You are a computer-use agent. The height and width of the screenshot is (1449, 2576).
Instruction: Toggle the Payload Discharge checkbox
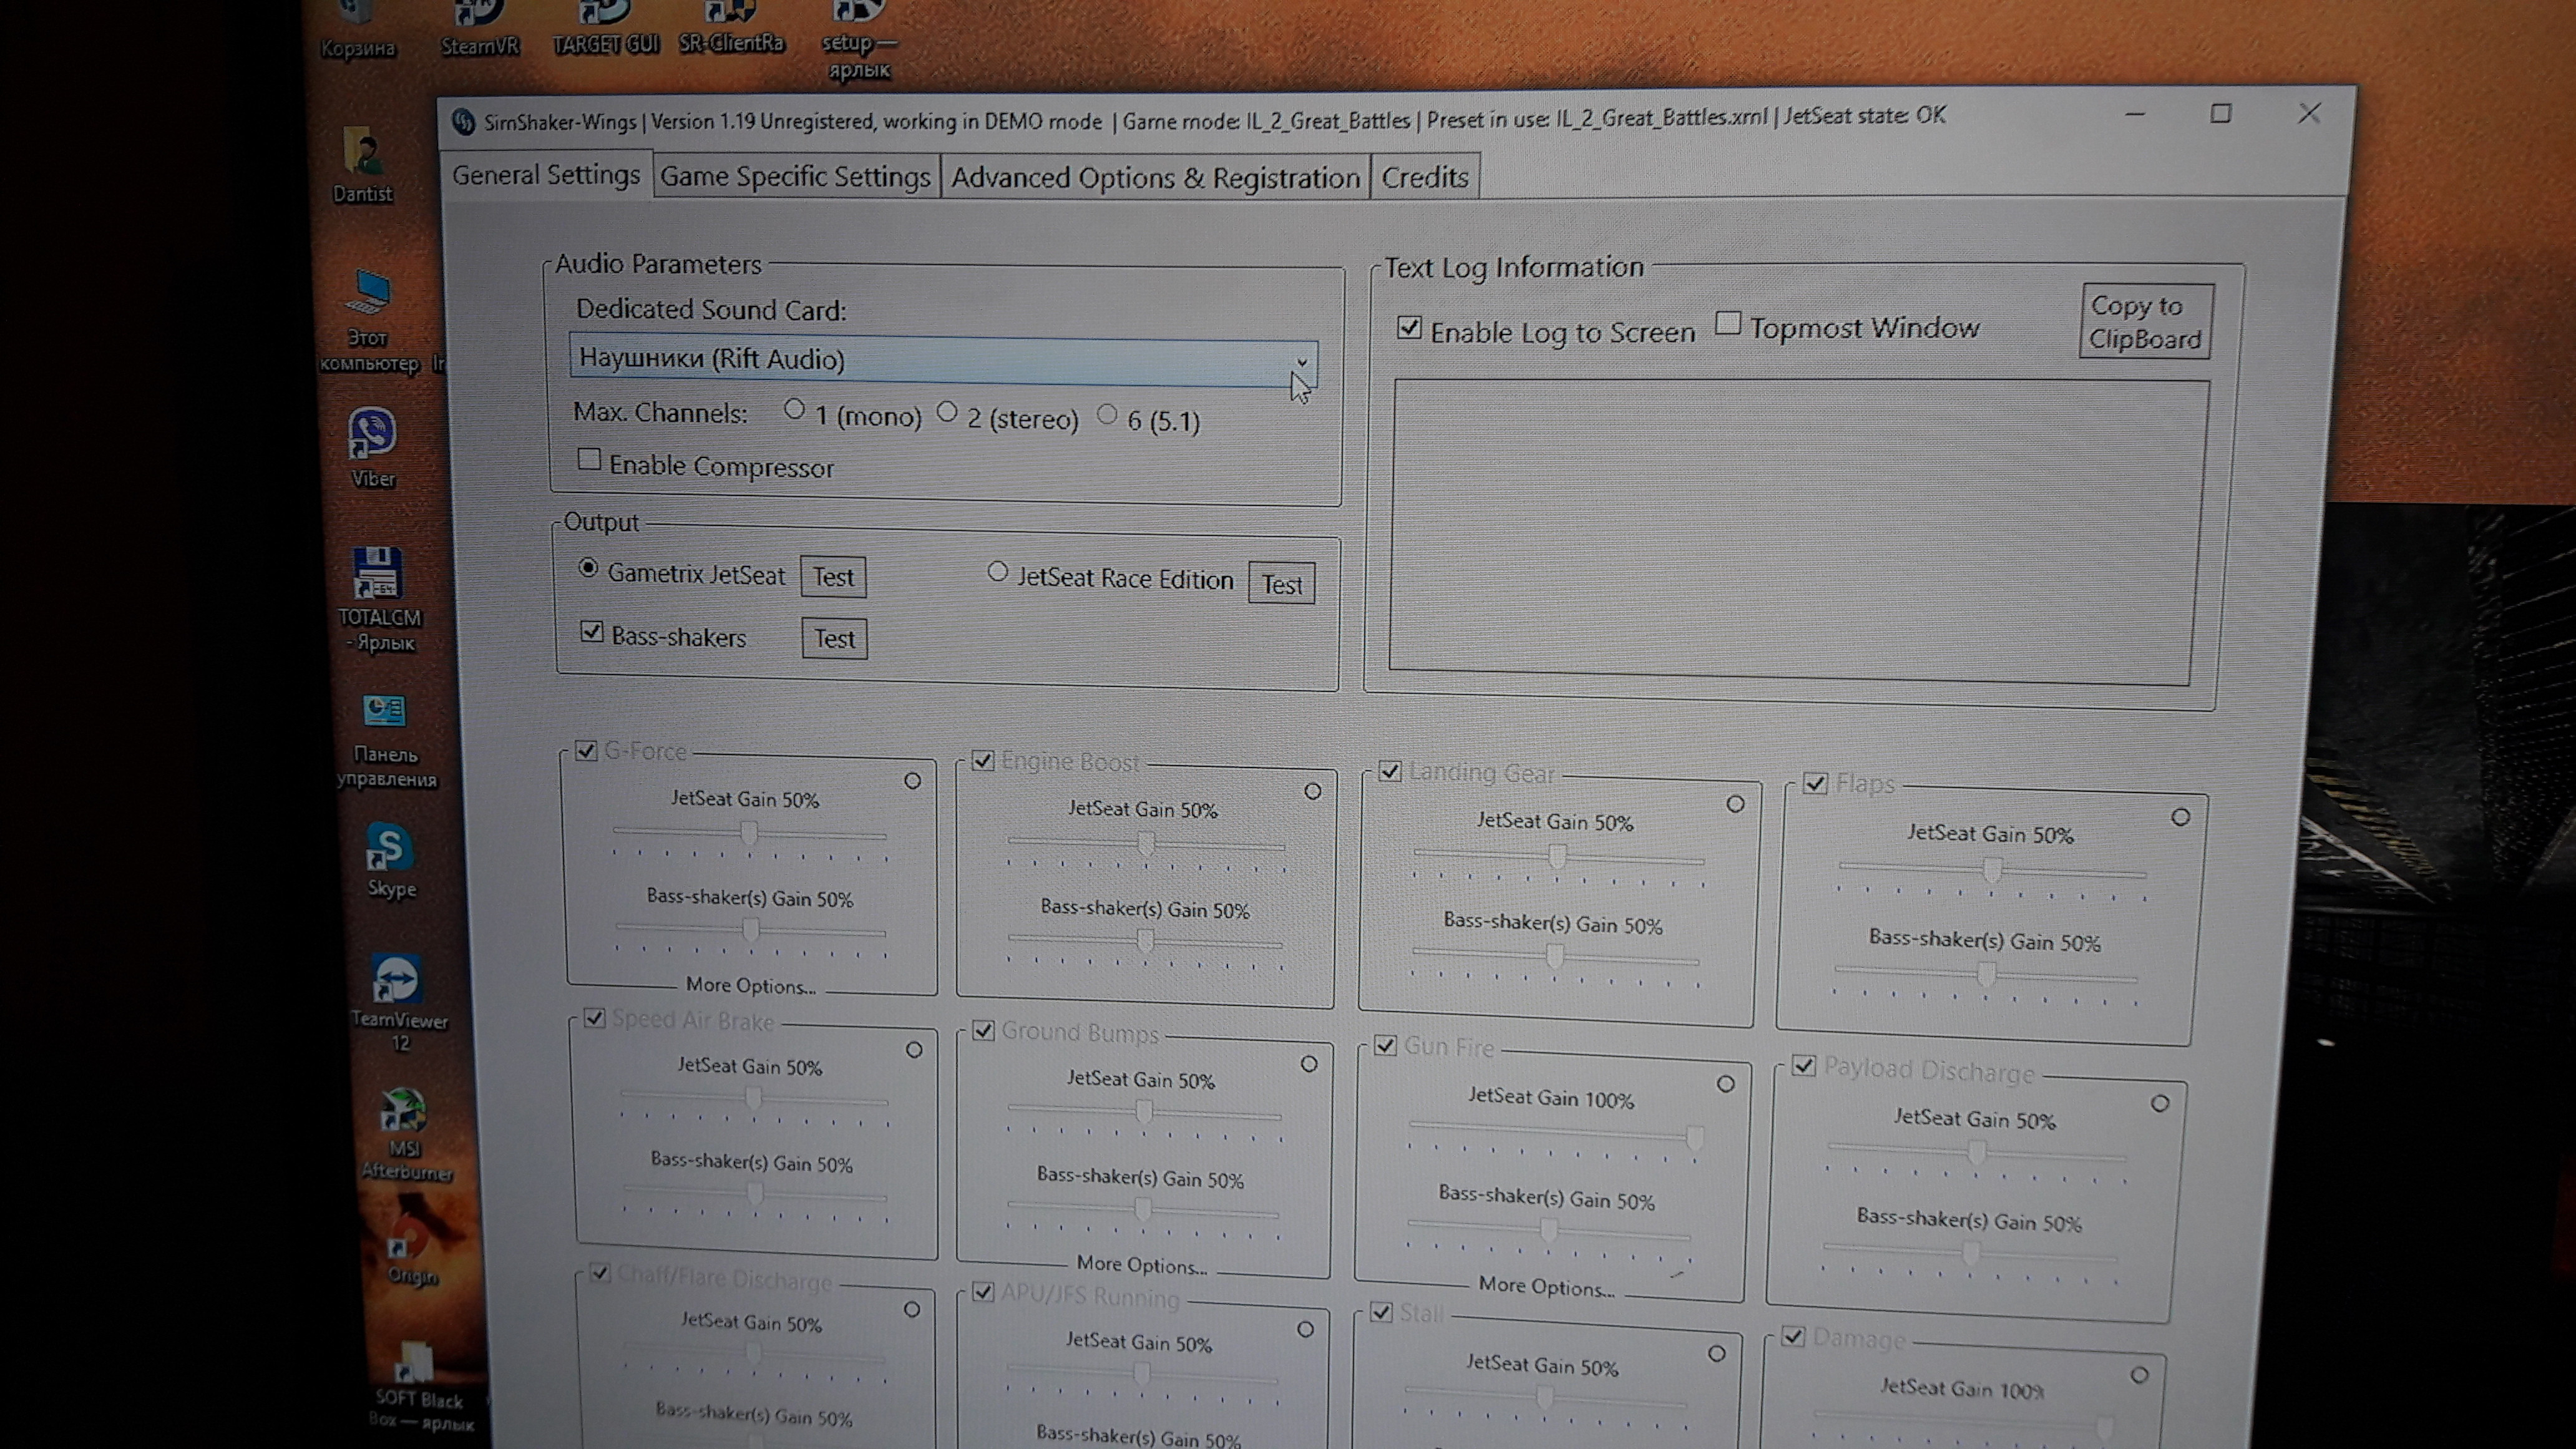click(x=1804, y=1065)
